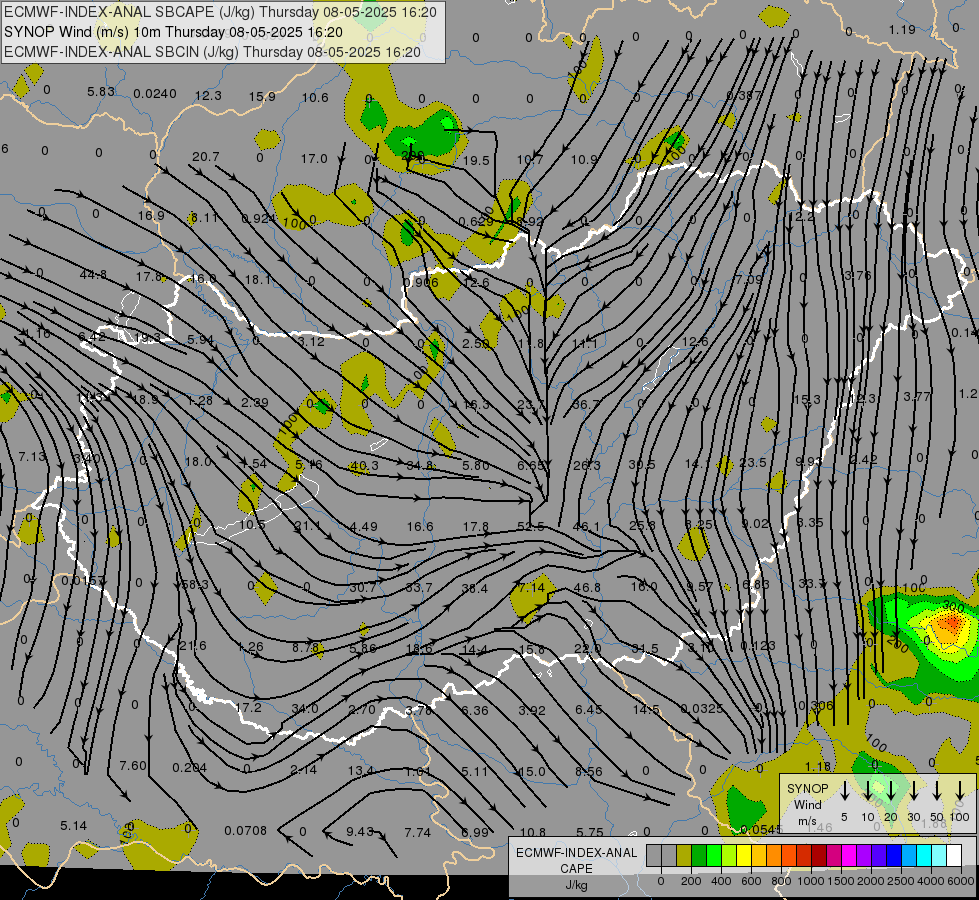Select the pure blue CAPE legend swatch

[x=894, y=855]
